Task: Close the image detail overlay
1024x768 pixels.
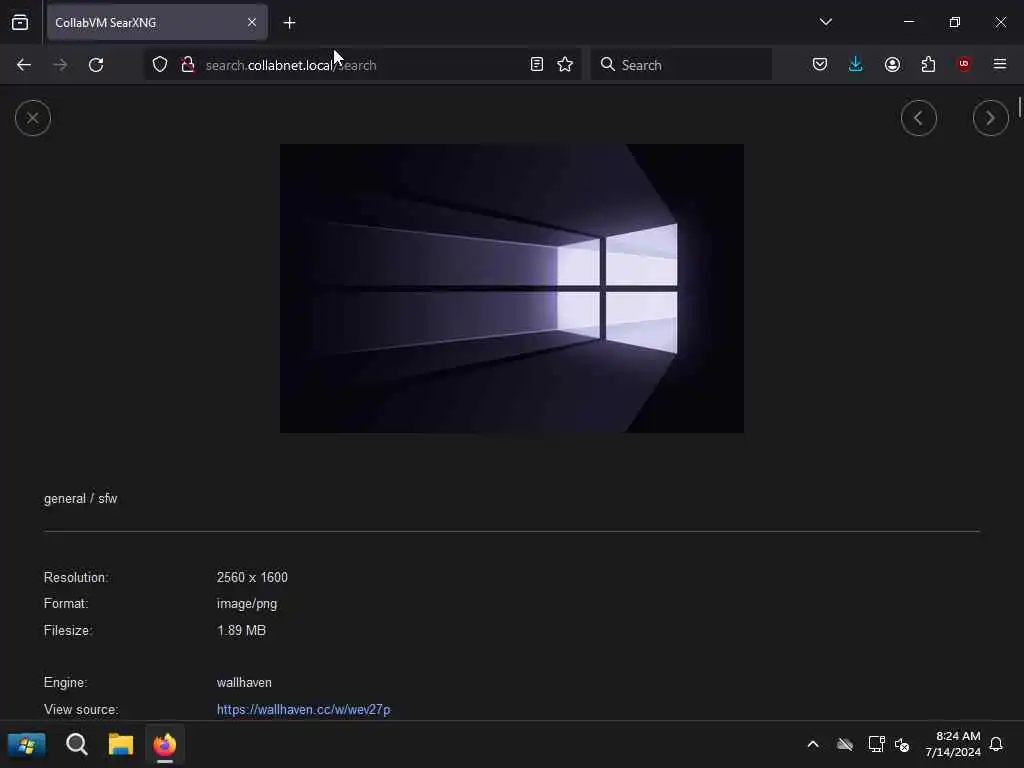Action: (33, 118)
